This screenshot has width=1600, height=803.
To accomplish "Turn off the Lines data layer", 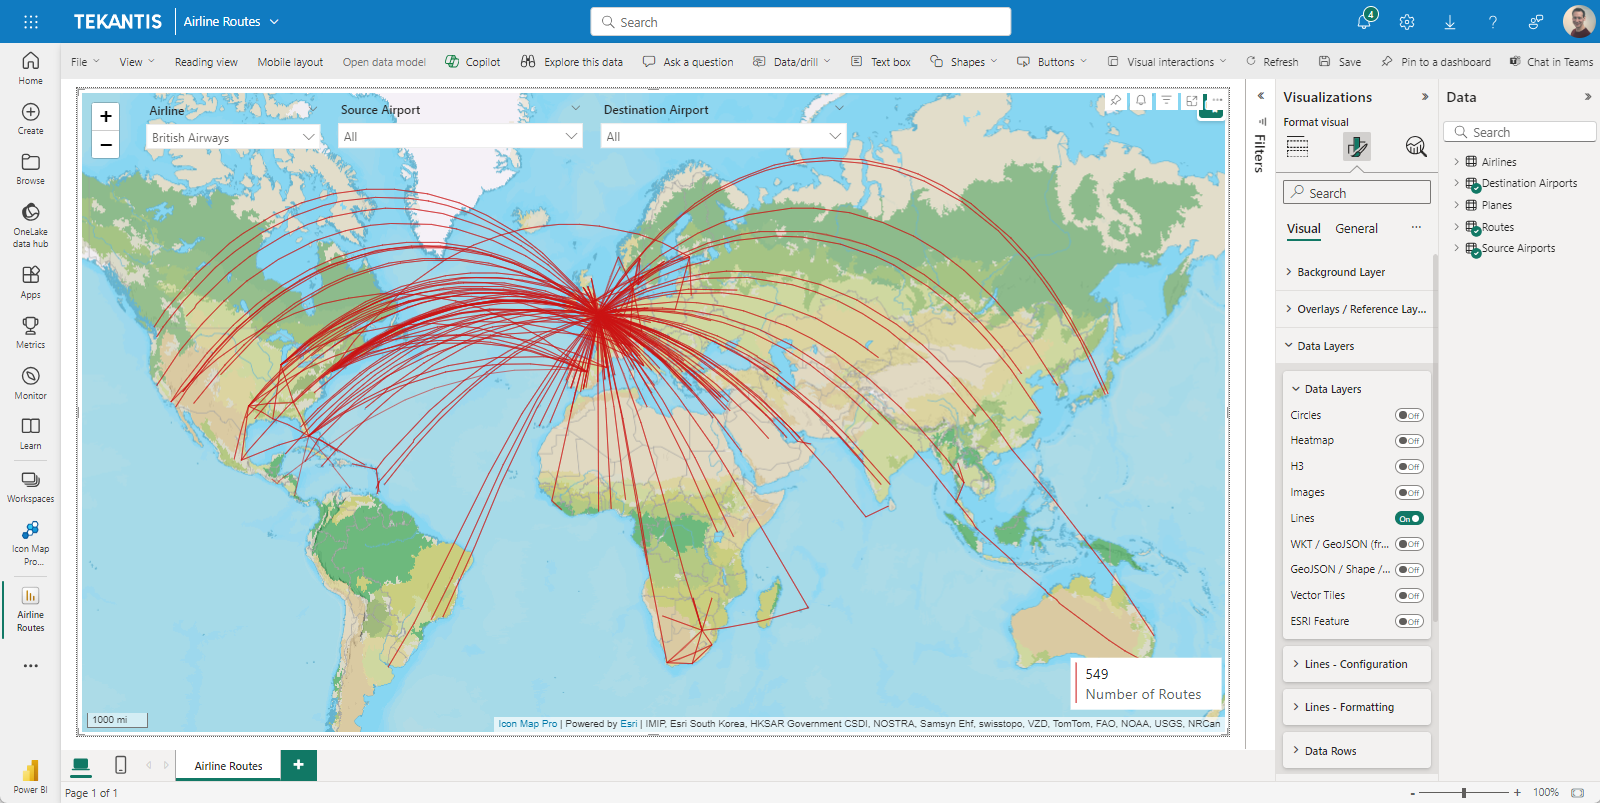I will click(x=1409, y=518).
